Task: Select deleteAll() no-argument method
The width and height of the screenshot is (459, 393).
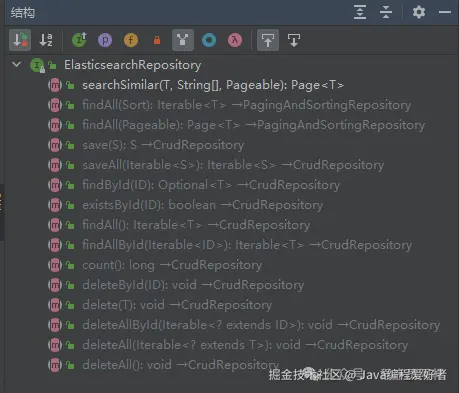Action: click(x=180, y=365)
